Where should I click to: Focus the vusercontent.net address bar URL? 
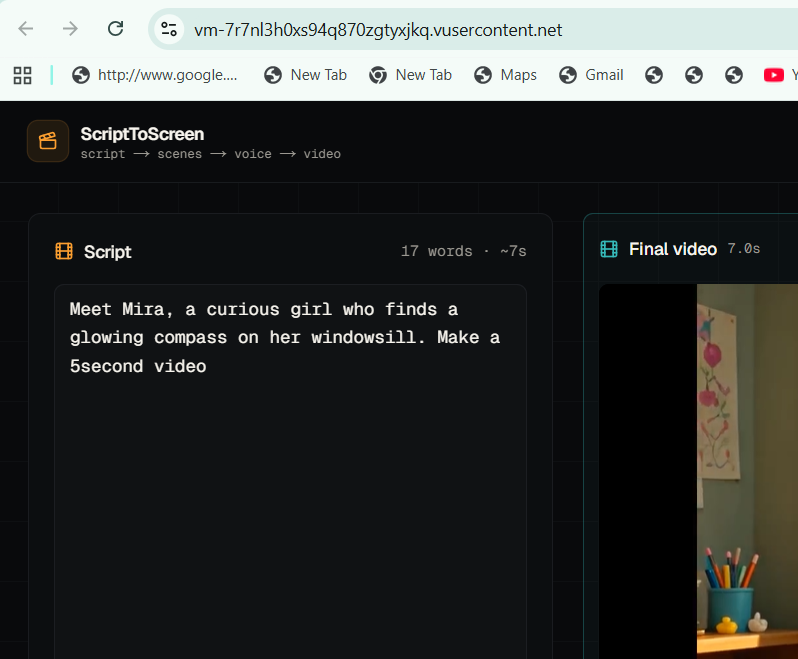[378, 30]
